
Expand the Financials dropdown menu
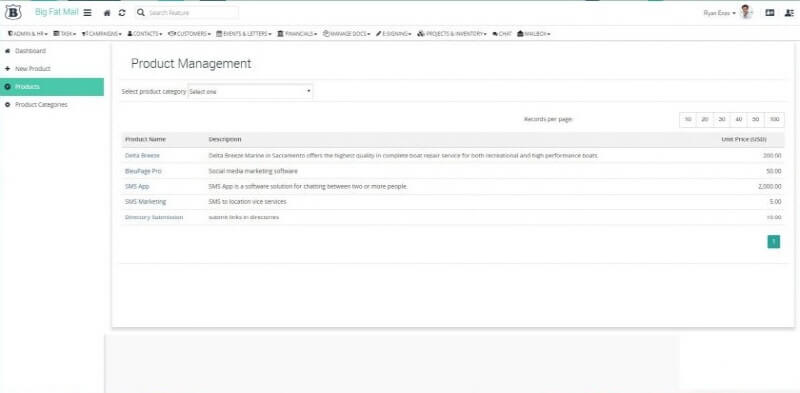[x=297, y=34]
